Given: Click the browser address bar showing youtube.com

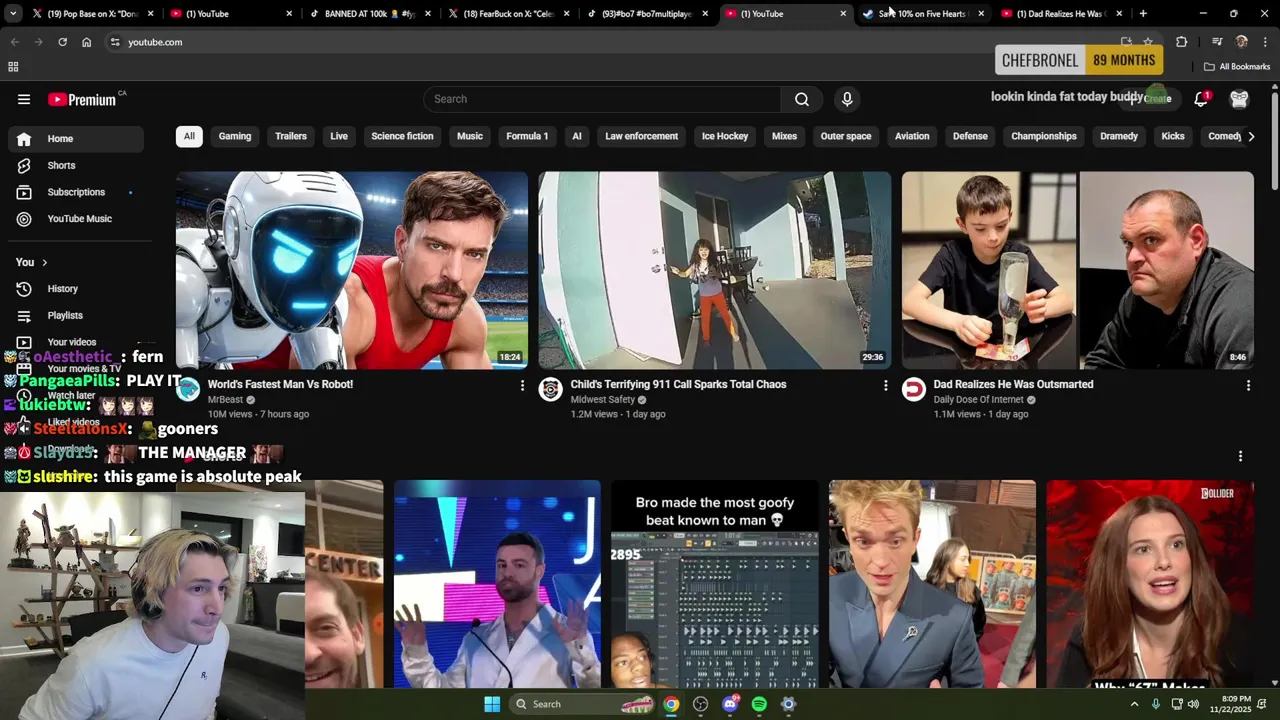Looking at the screenshot, I should point(610,42).
